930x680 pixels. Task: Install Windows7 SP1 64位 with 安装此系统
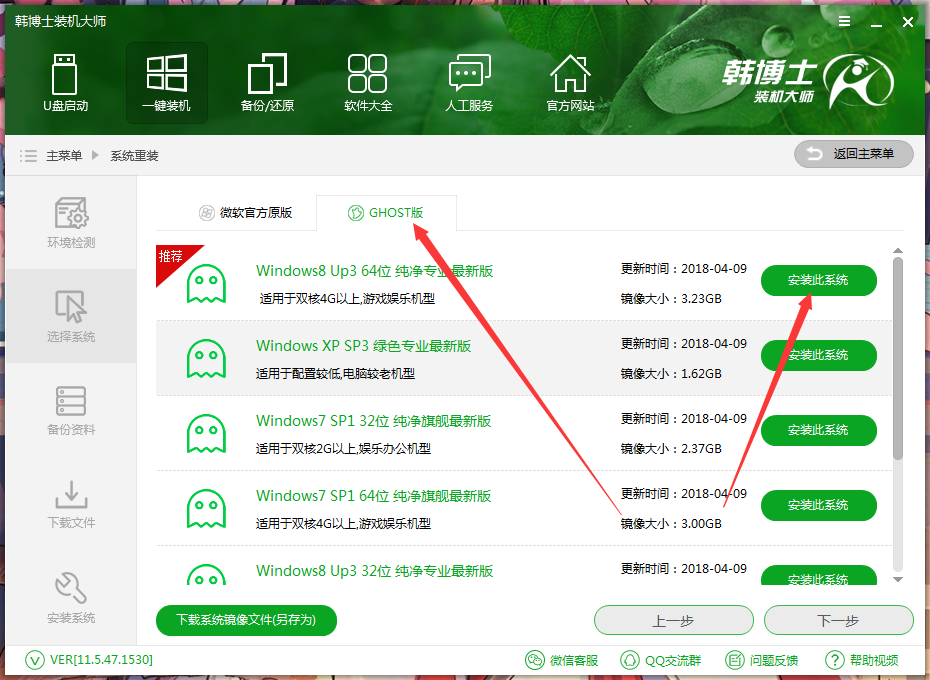point(818,505)
